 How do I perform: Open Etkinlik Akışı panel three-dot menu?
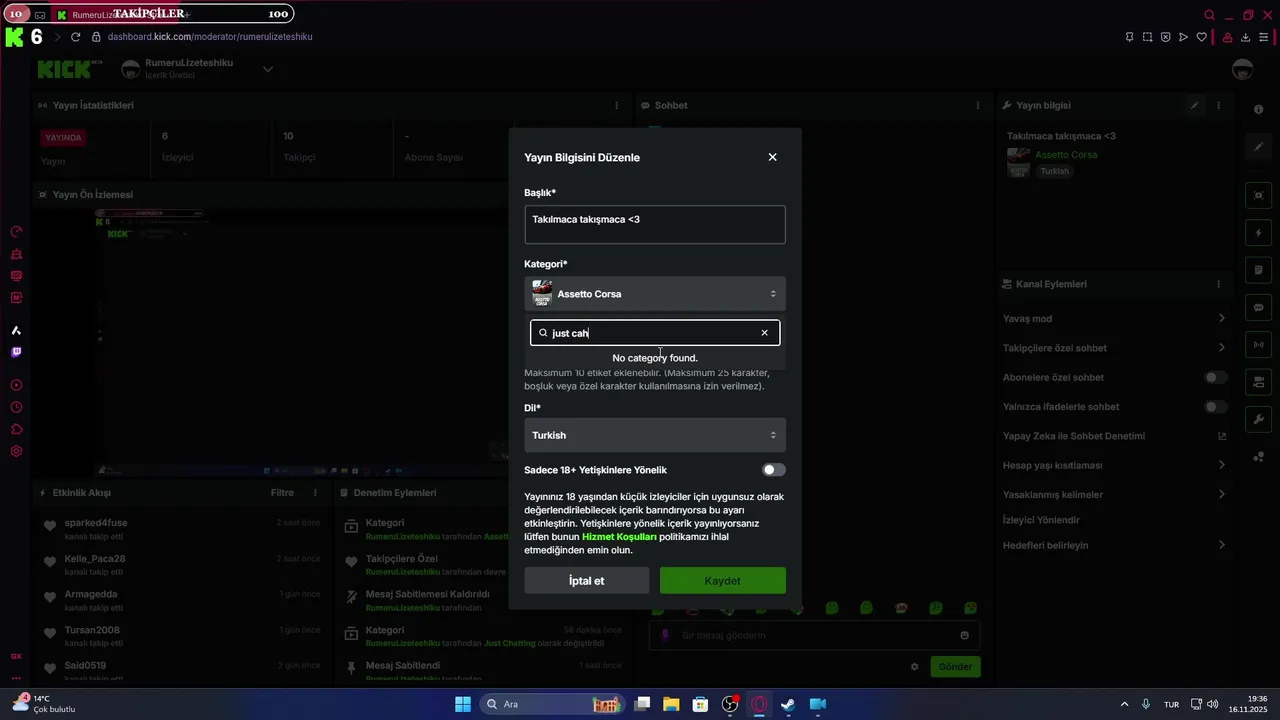click(x=315, y=493)
